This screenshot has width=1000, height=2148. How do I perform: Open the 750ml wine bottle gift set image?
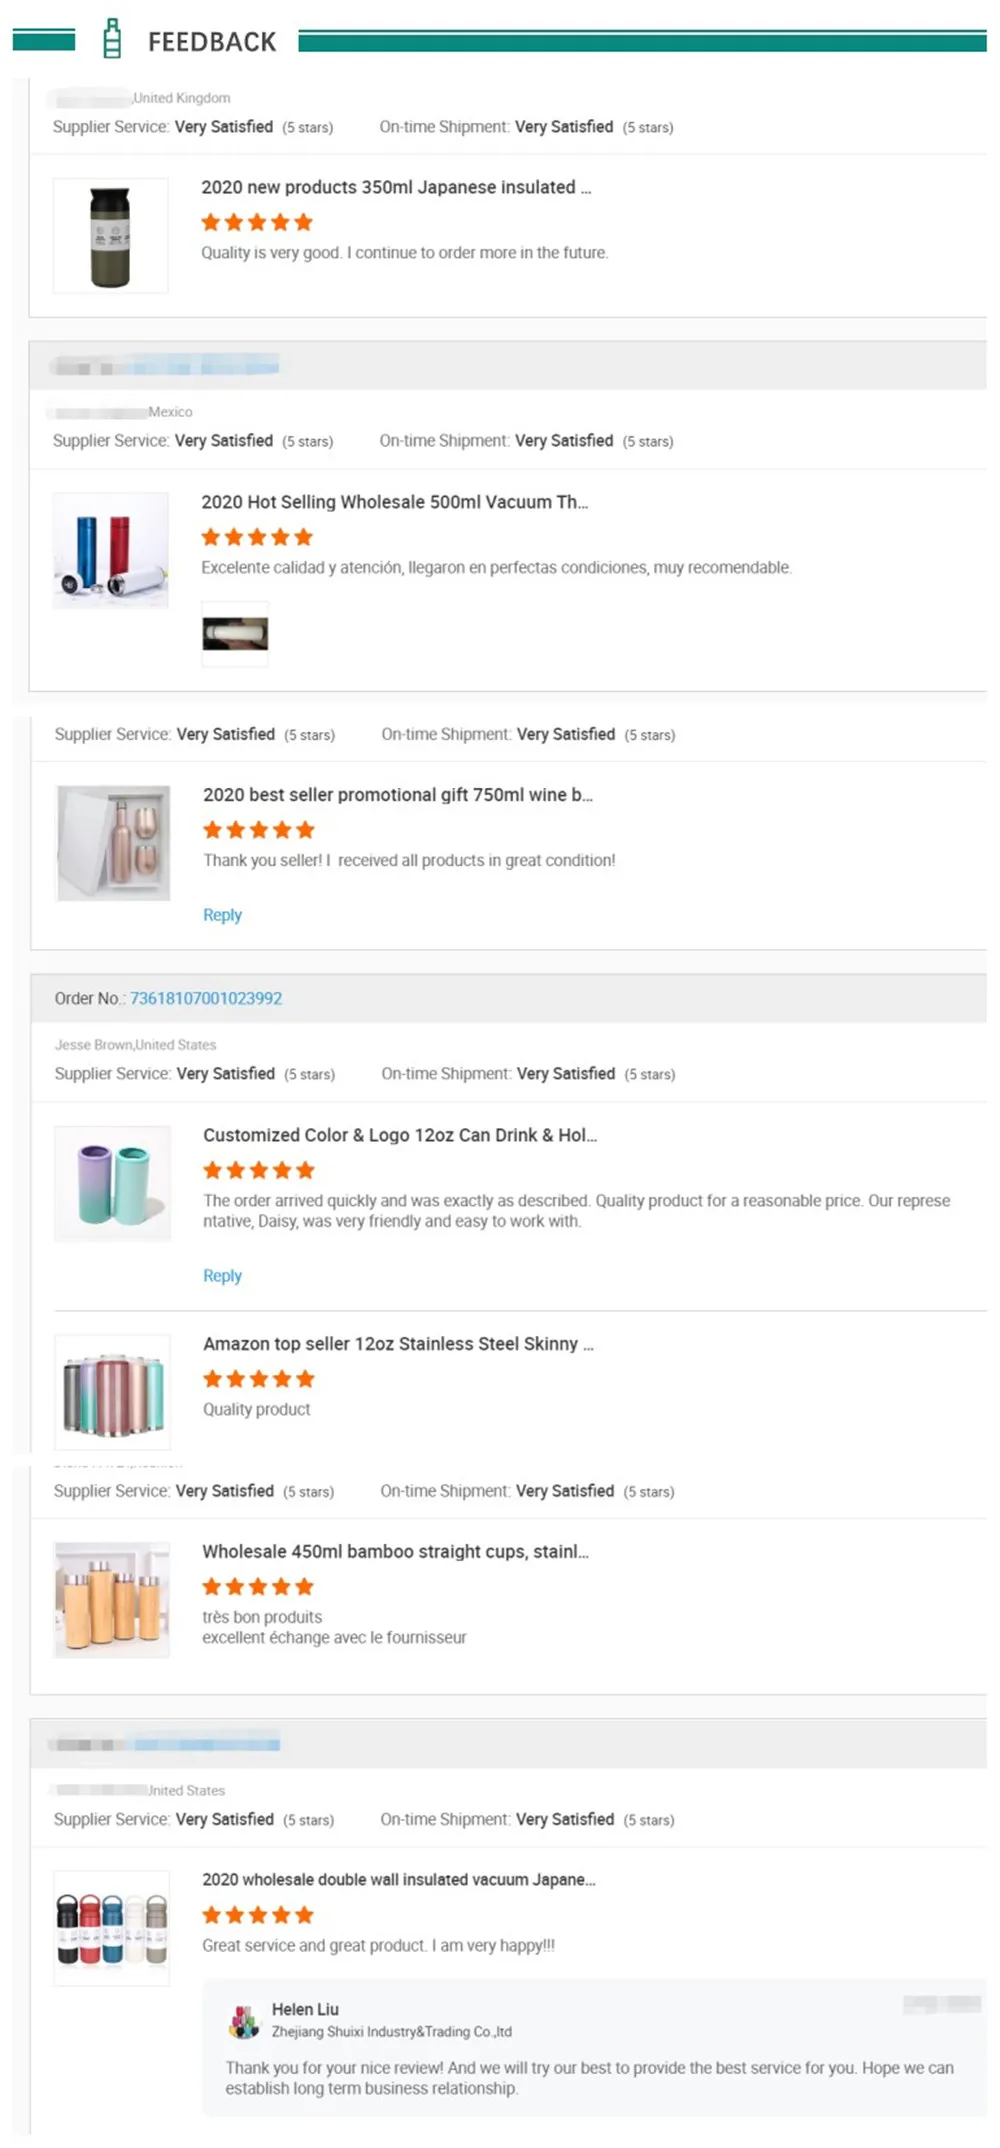click(x=113, y=843)
